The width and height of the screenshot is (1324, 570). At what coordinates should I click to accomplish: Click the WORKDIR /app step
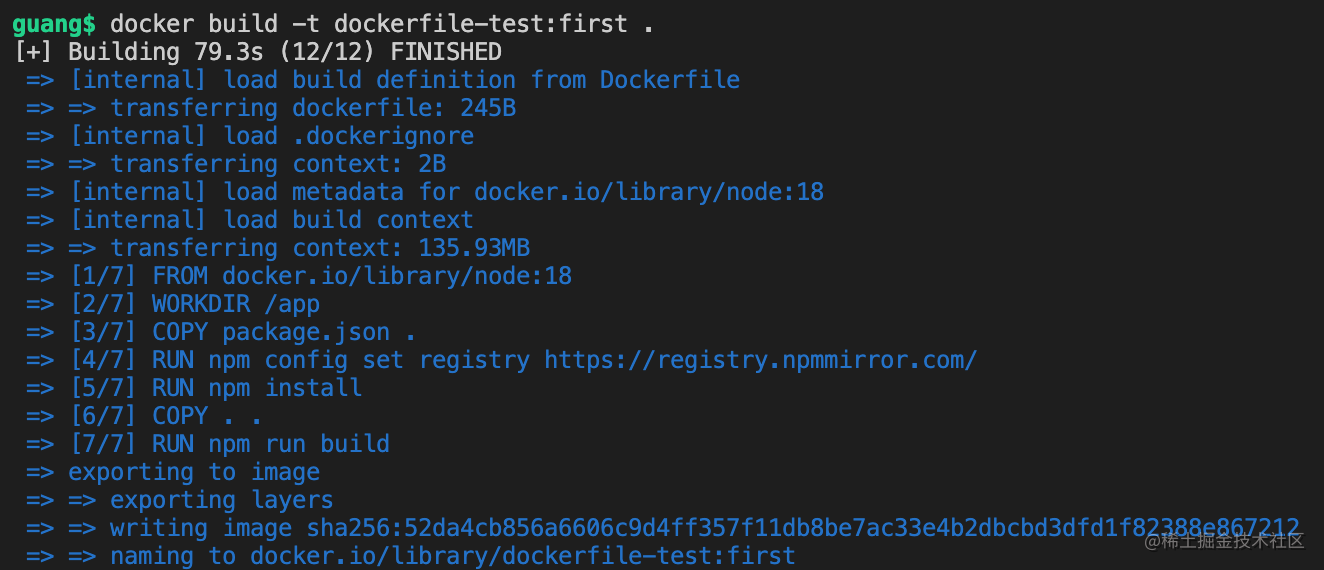coord(173,304)
